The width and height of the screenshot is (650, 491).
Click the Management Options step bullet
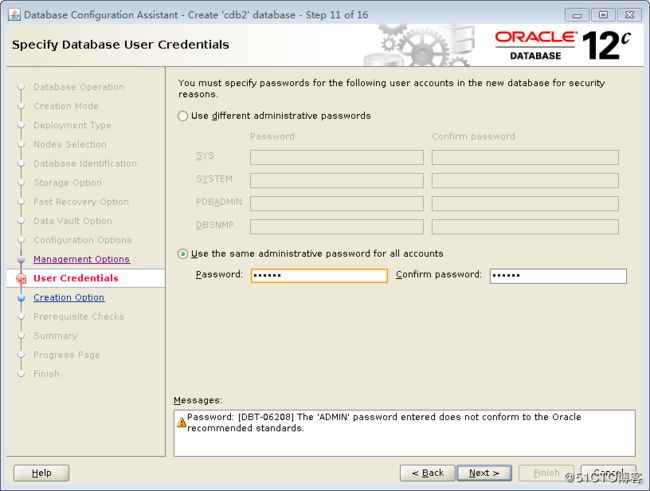[x=21, y=260]
